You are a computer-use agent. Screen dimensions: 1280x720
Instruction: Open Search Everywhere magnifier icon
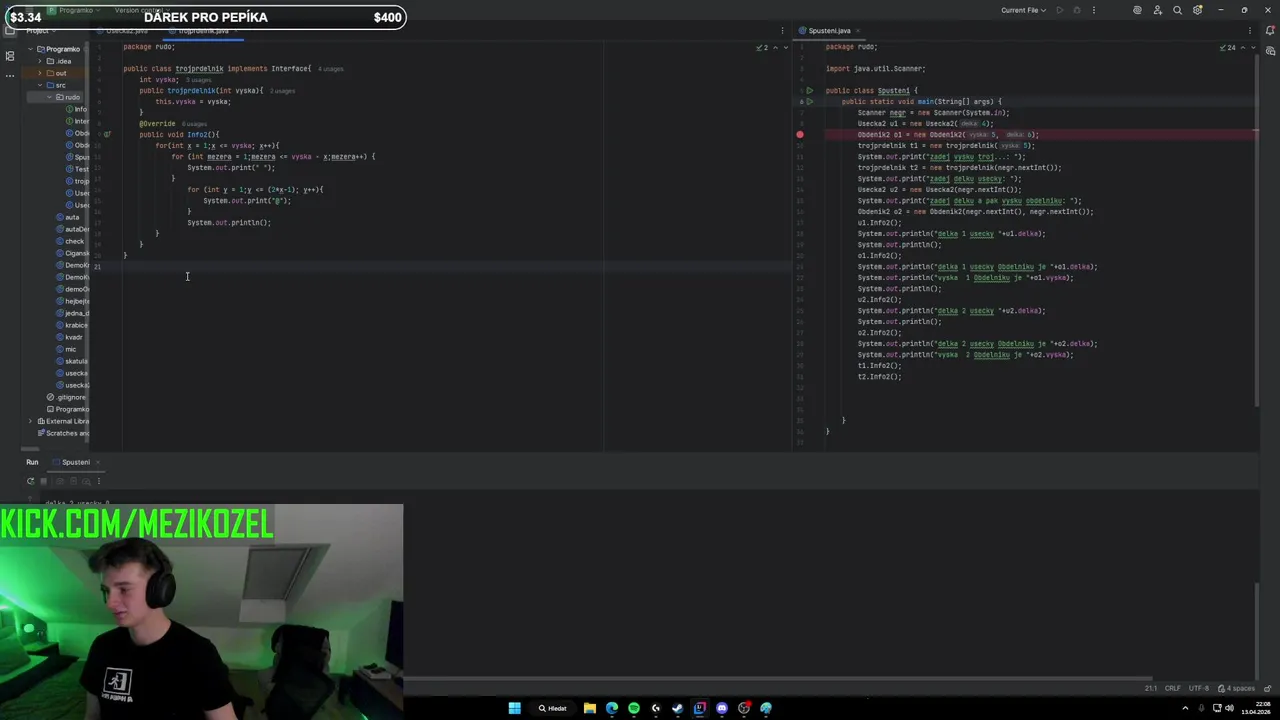(1177, 10)
